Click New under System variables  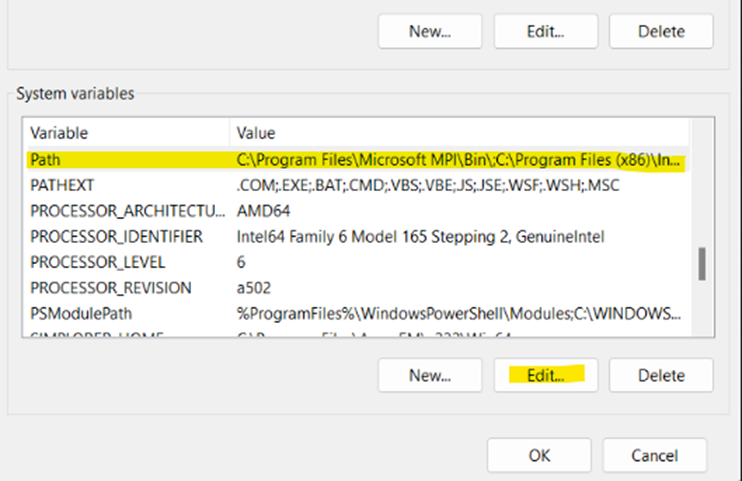pyautogui.click(x=430, y=376)
